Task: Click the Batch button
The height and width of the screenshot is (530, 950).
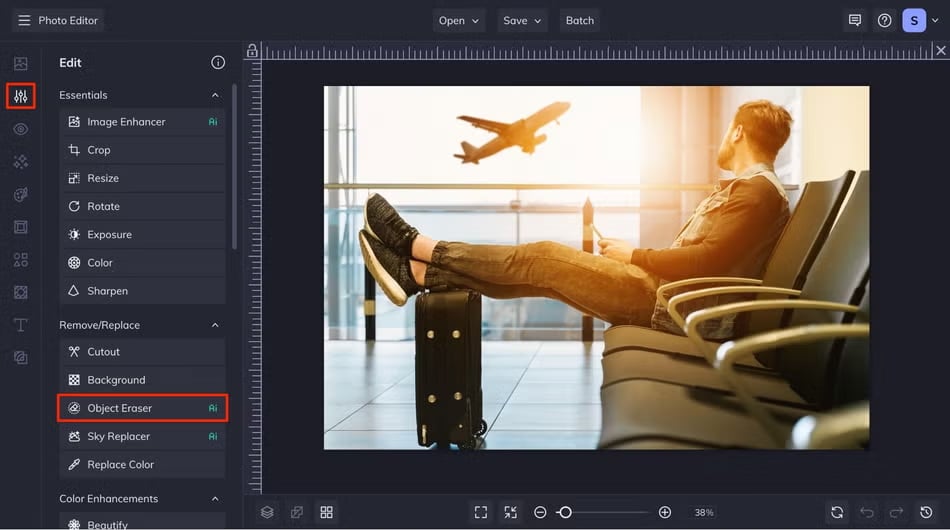Action: 580,20
